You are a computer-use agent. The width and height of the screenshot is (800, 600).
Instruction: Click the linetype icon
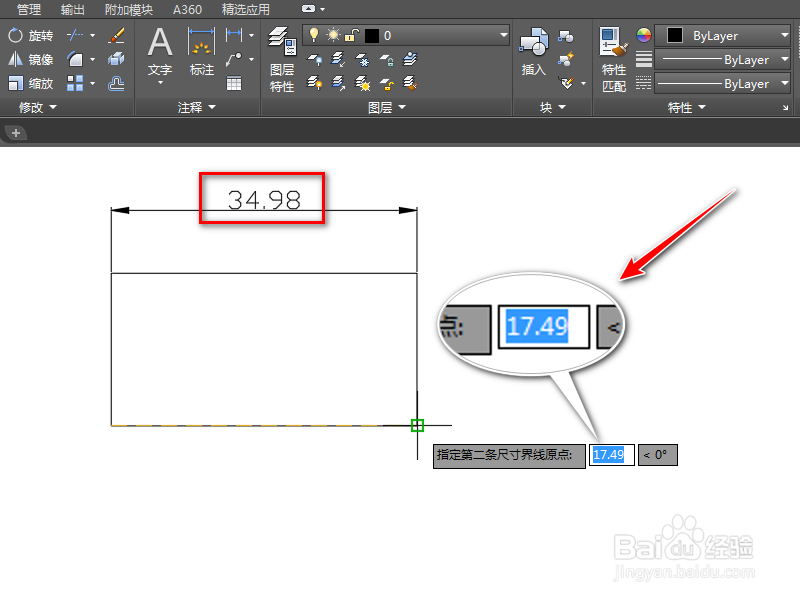(644, 83)
